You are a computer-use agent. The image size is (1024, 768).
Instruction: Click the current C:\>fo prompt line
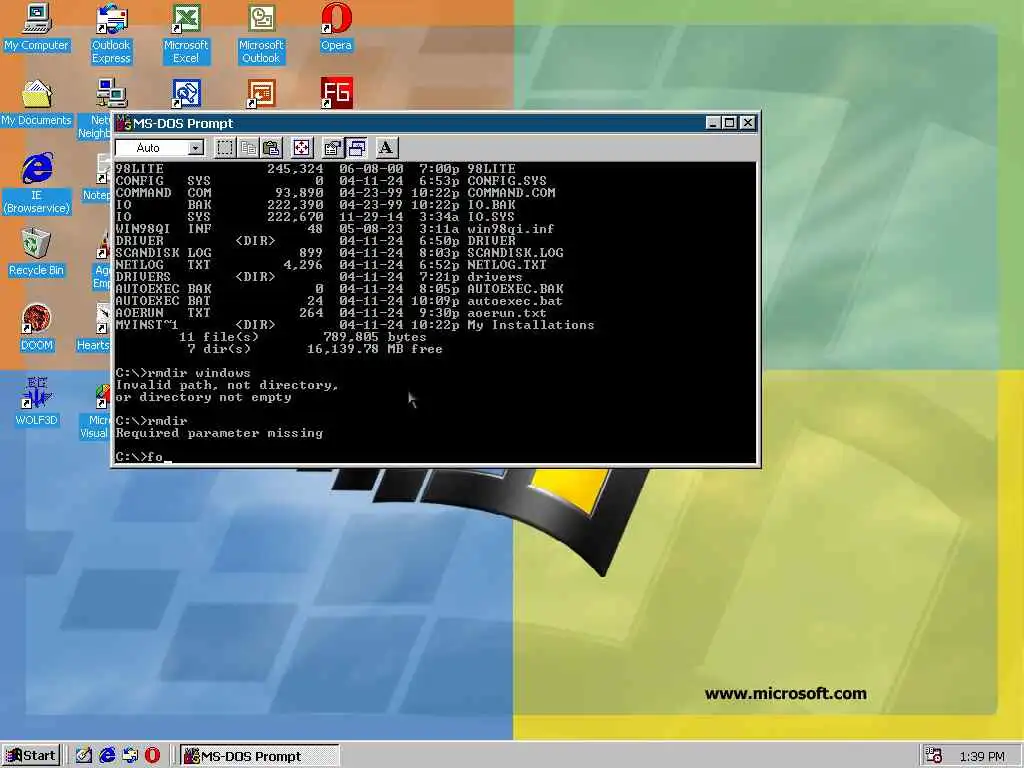143,456
